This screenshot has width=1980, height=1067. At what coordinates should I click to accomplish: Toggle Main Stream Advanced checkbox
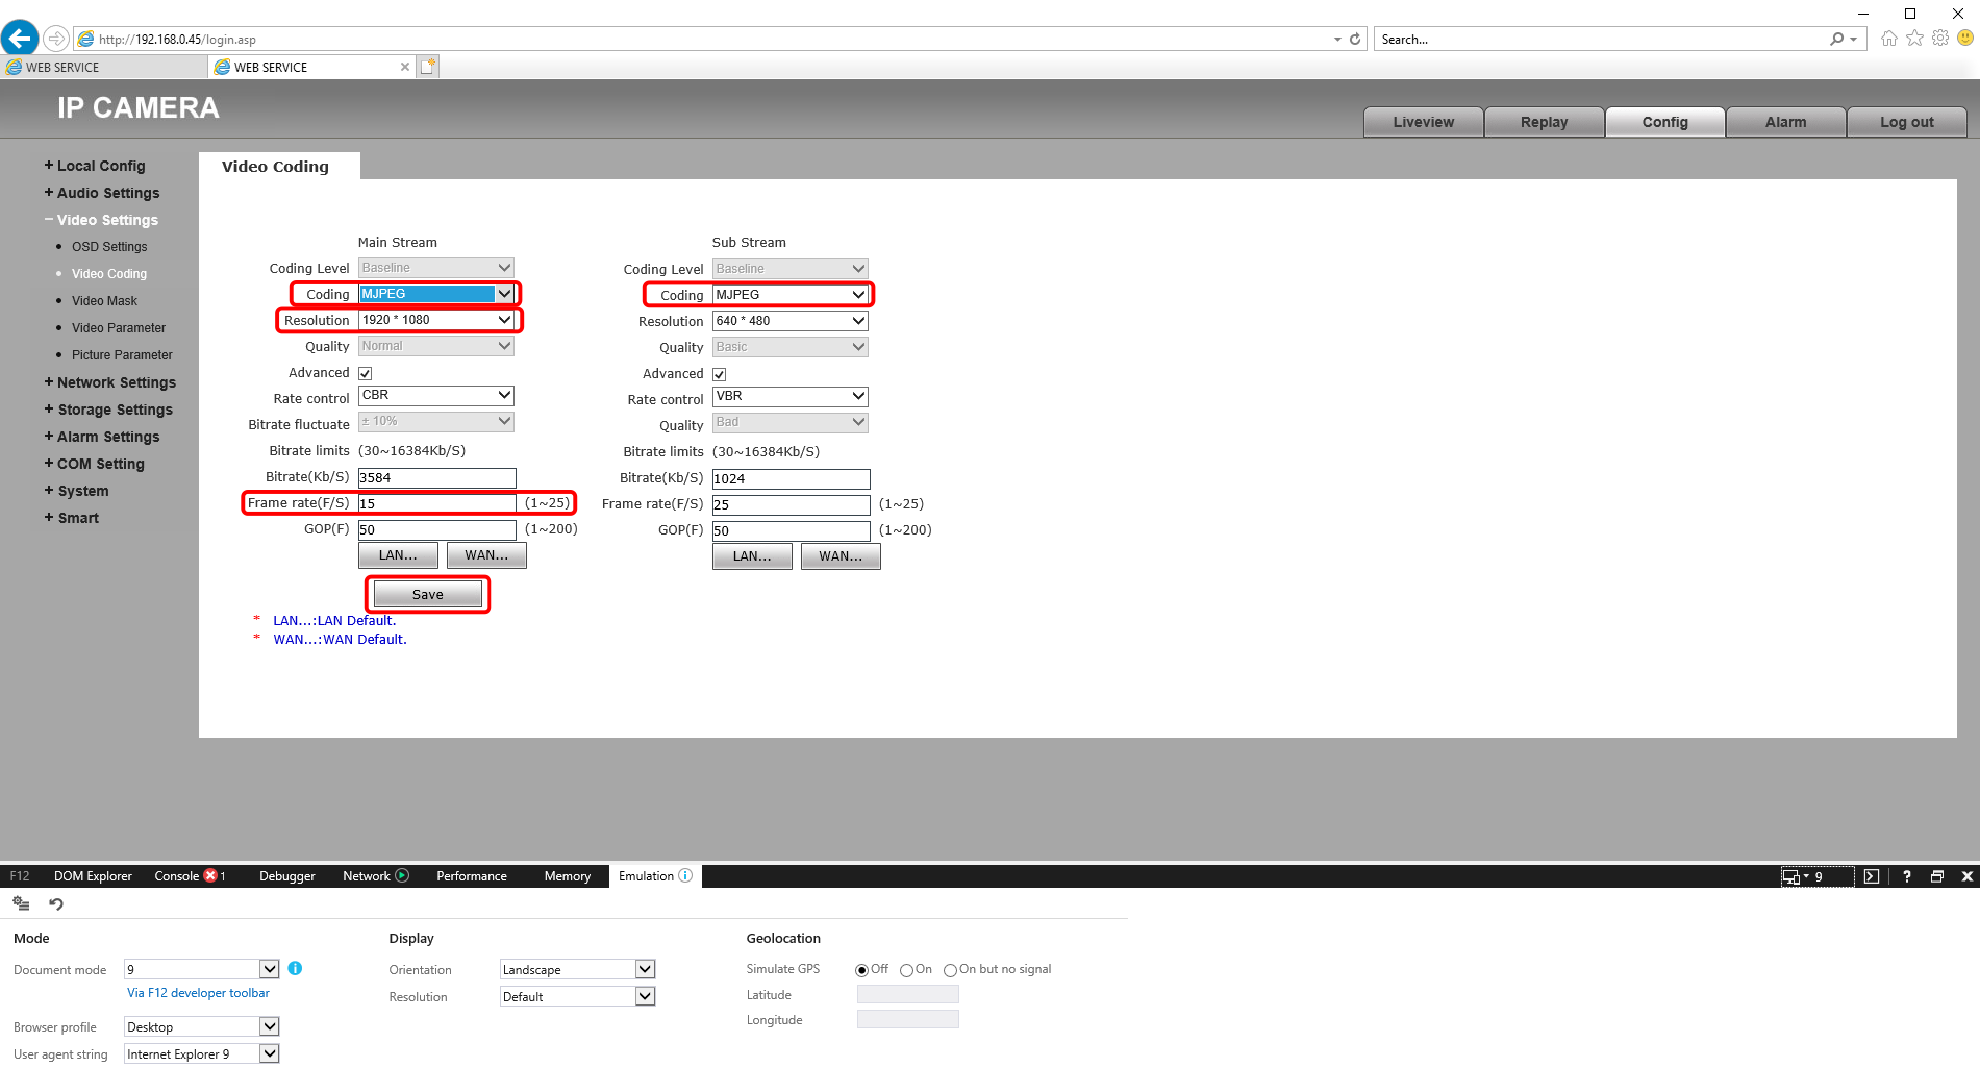point(365,373)
